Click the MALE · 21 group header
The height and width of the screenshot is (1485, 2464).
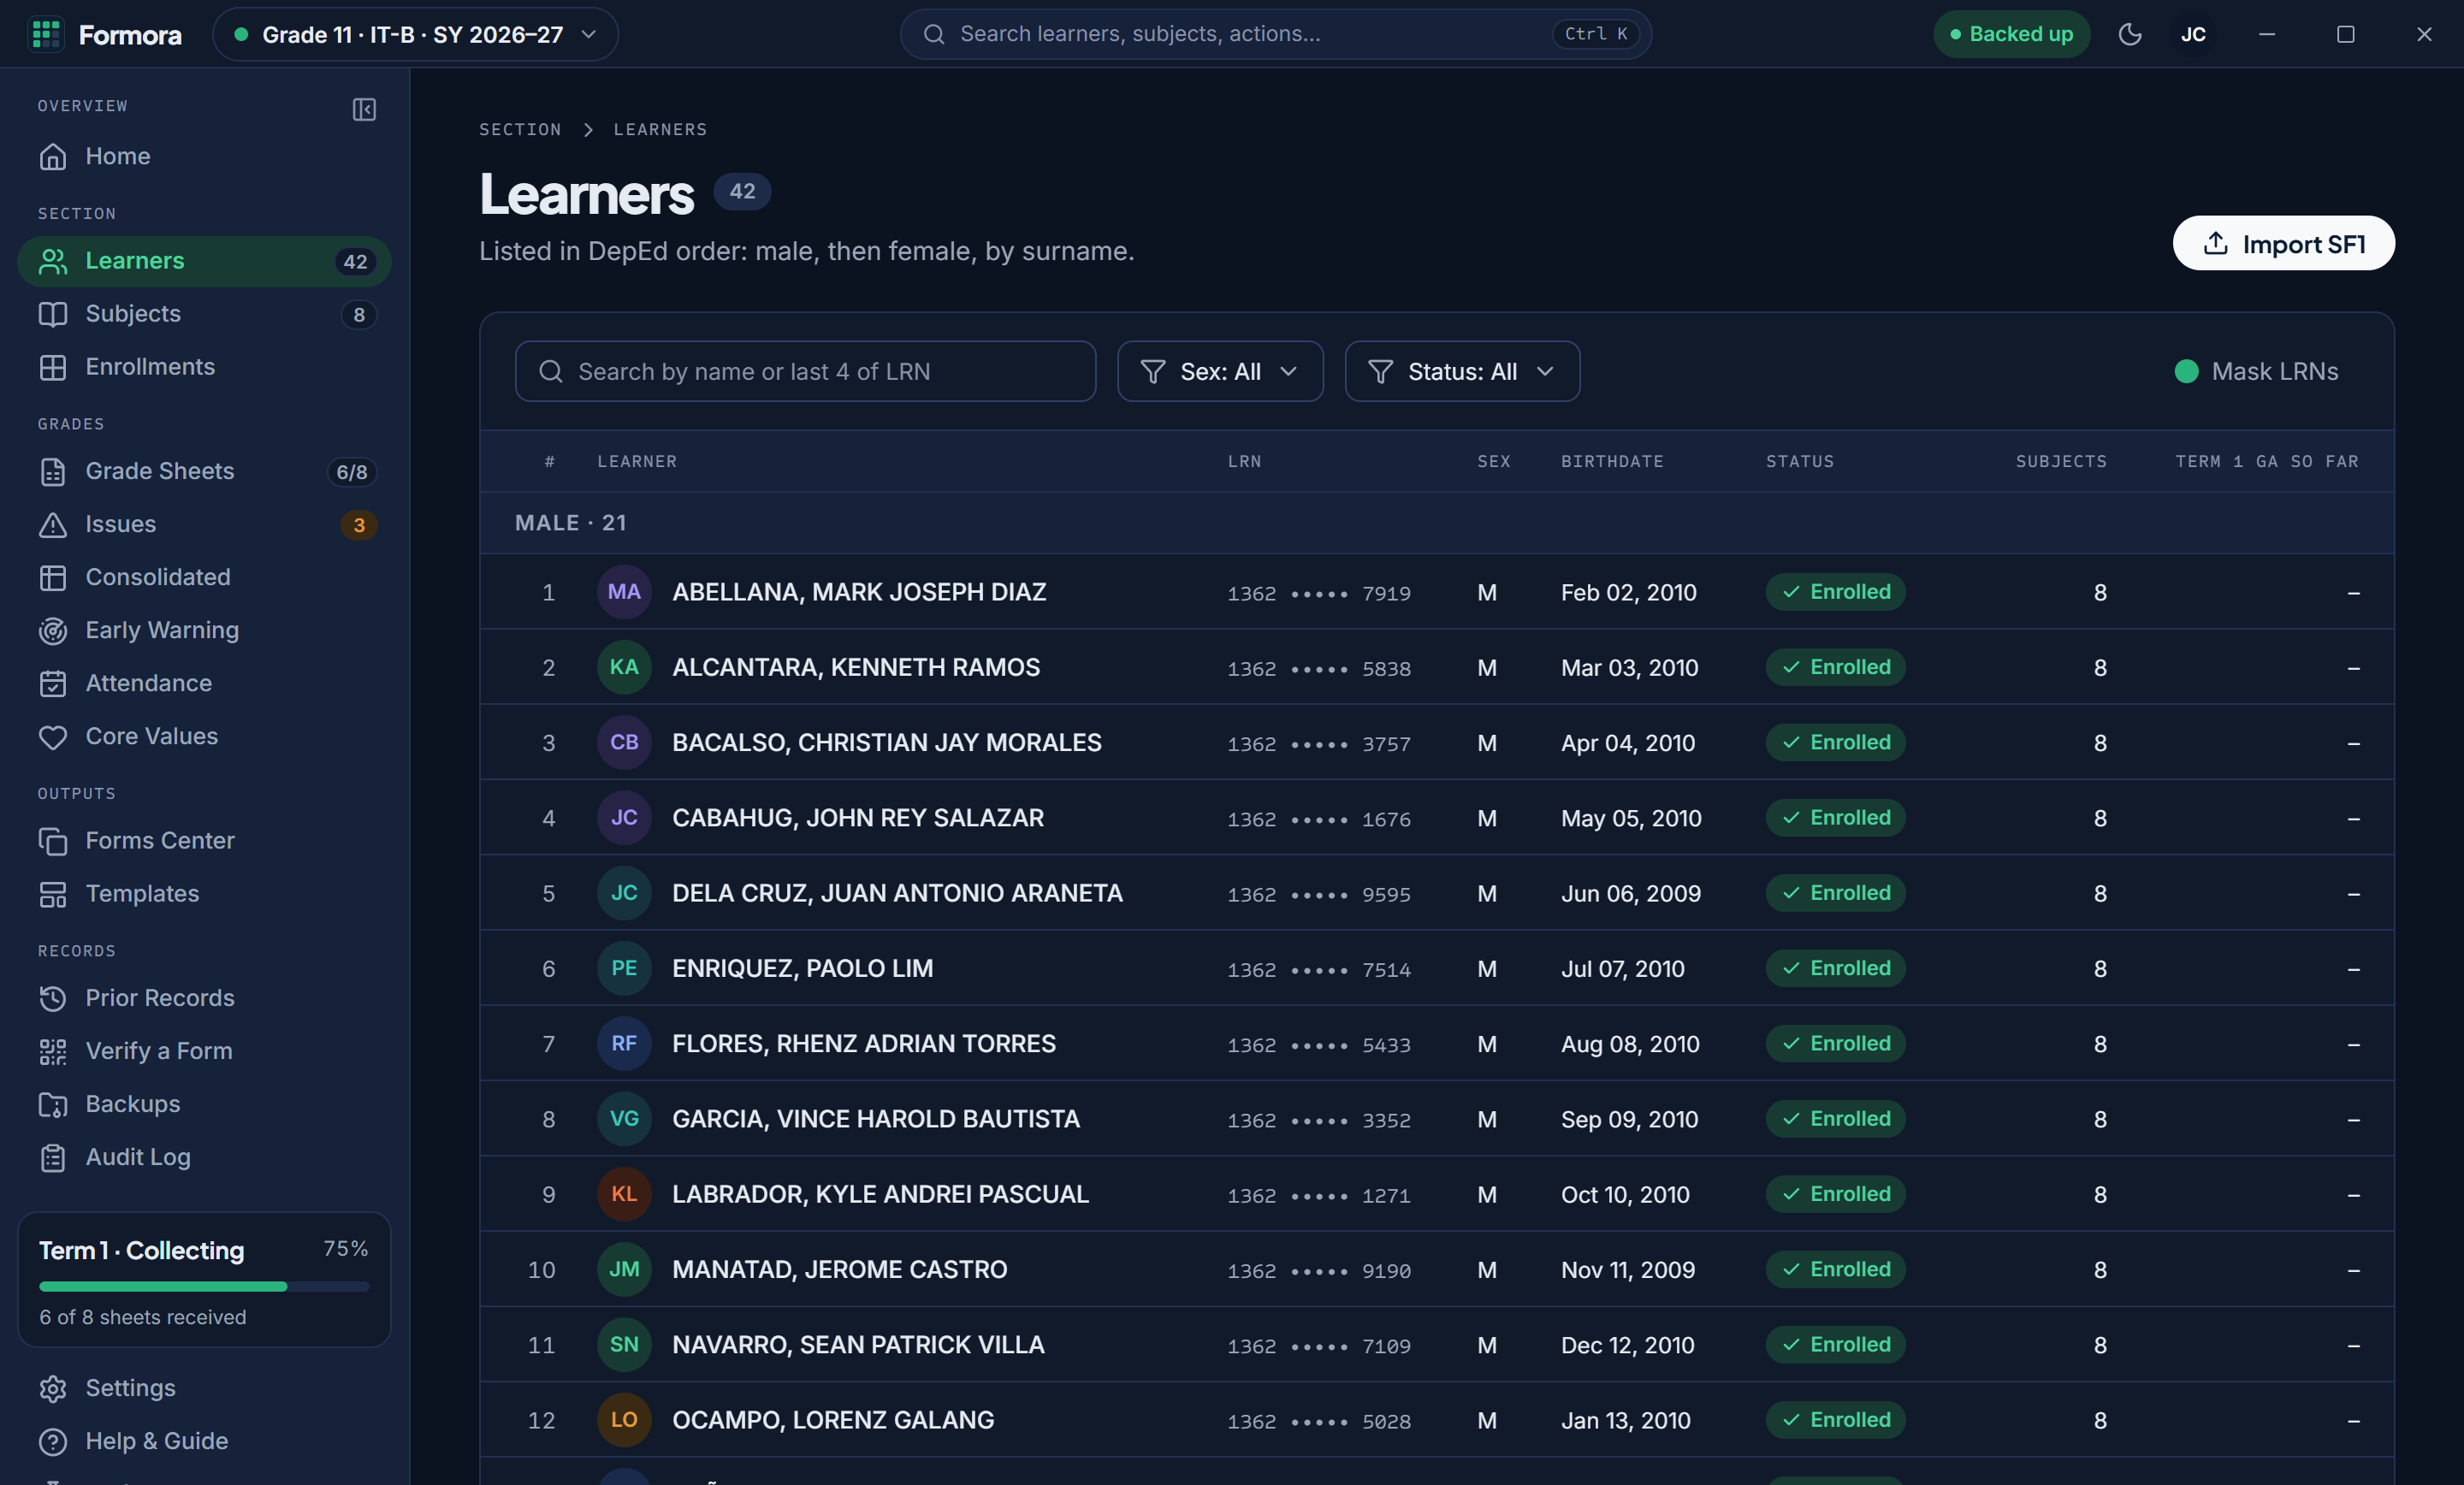point(1436,523)
